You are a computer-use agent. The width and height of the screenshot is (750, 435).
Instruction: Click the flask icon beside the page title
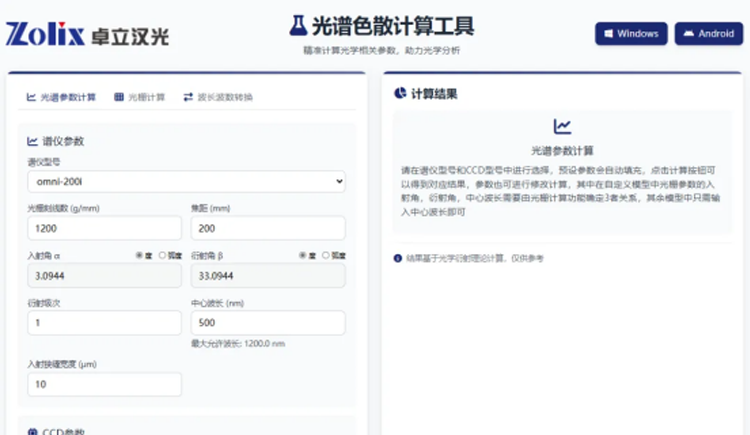click(298, 26)
